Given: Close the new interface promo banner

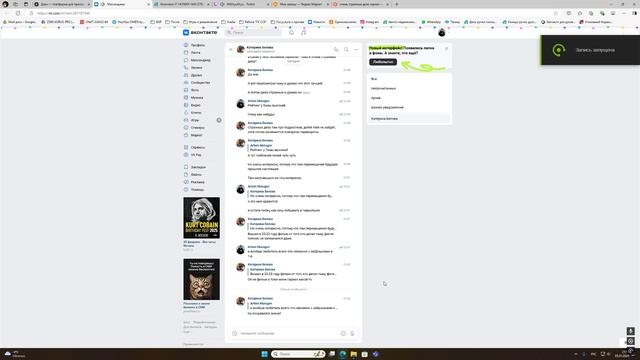Looking at the screenshot, I should [446, 48].
